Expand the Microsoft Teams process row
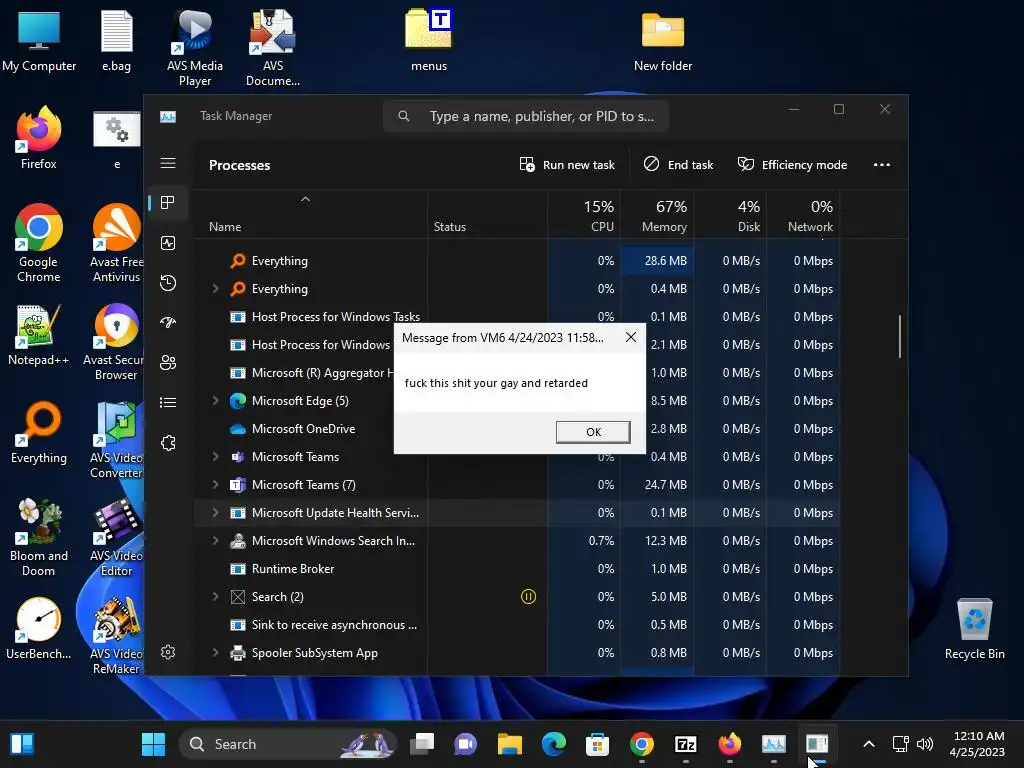Viewport: 1024px width, 768px height. [215, 456]
